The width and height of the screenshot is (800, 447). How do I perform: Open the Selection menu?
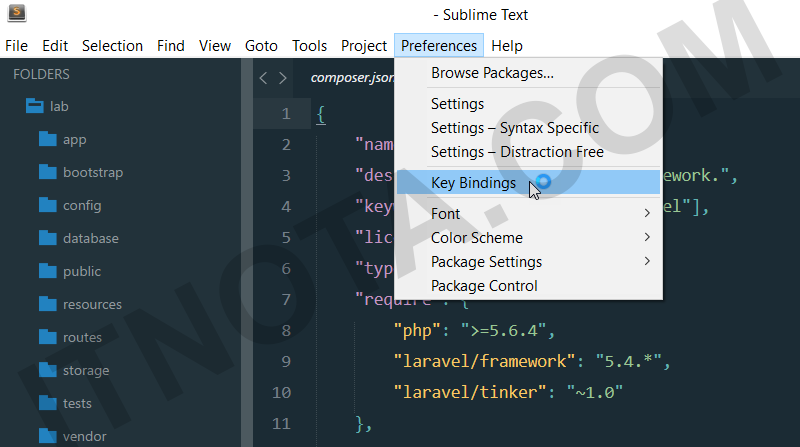pos(112,46)
